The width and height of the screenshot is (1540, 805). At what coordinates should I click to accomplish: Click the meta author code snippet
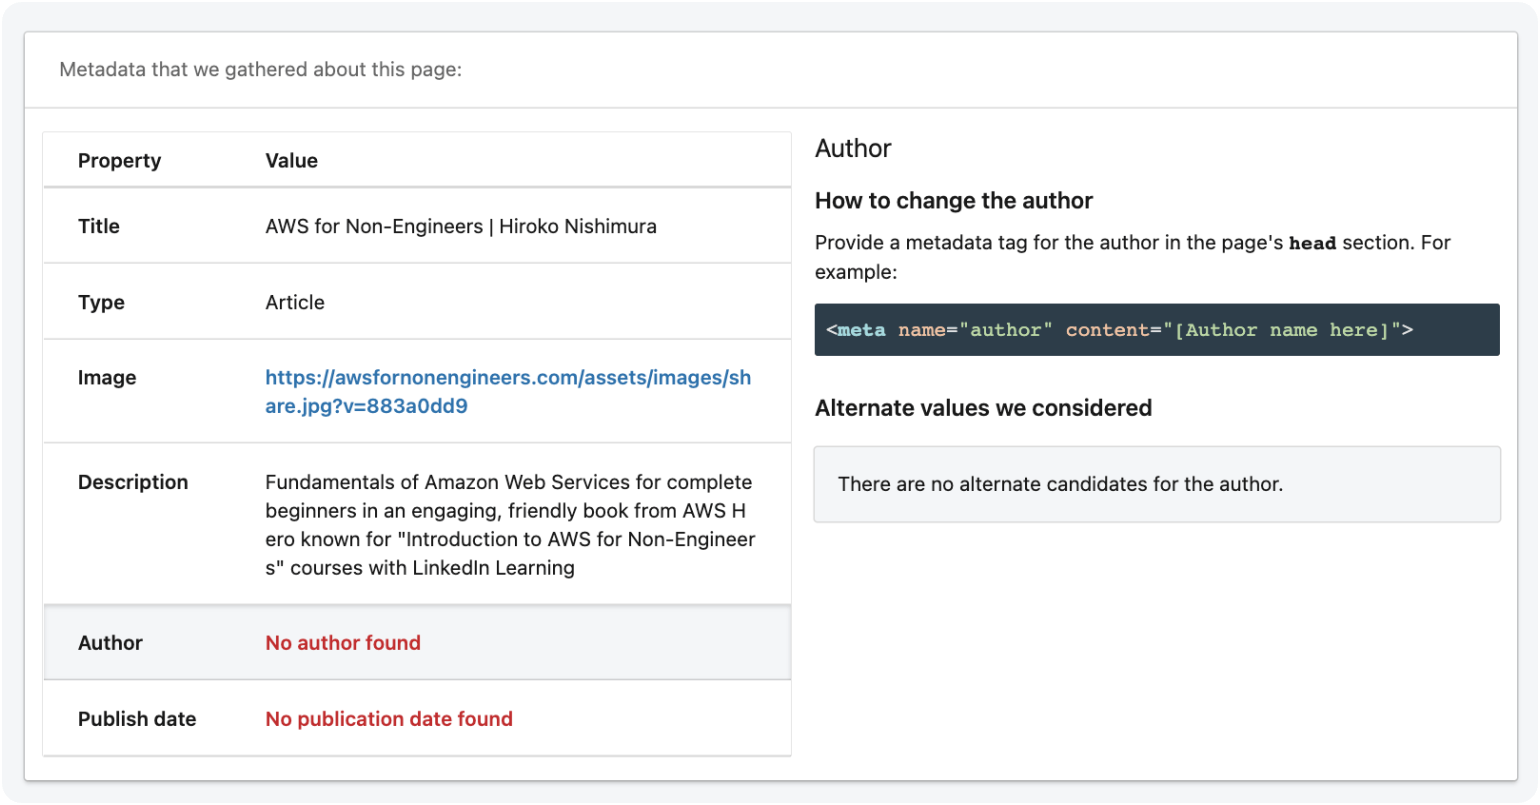tap(1157, 330)
